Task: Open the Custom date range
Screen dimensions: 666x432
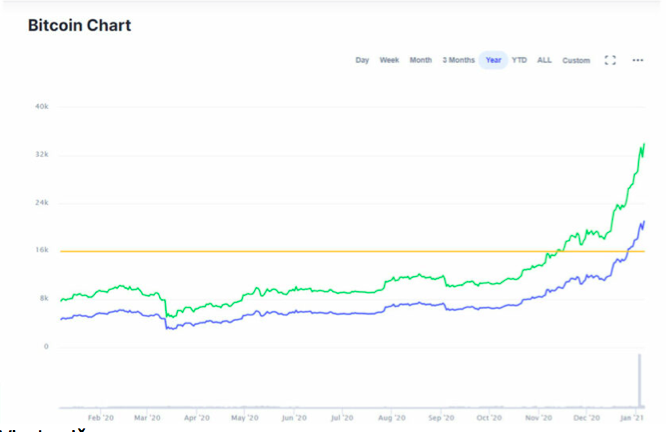Action: pyautogui.click(x=576, y=60)
